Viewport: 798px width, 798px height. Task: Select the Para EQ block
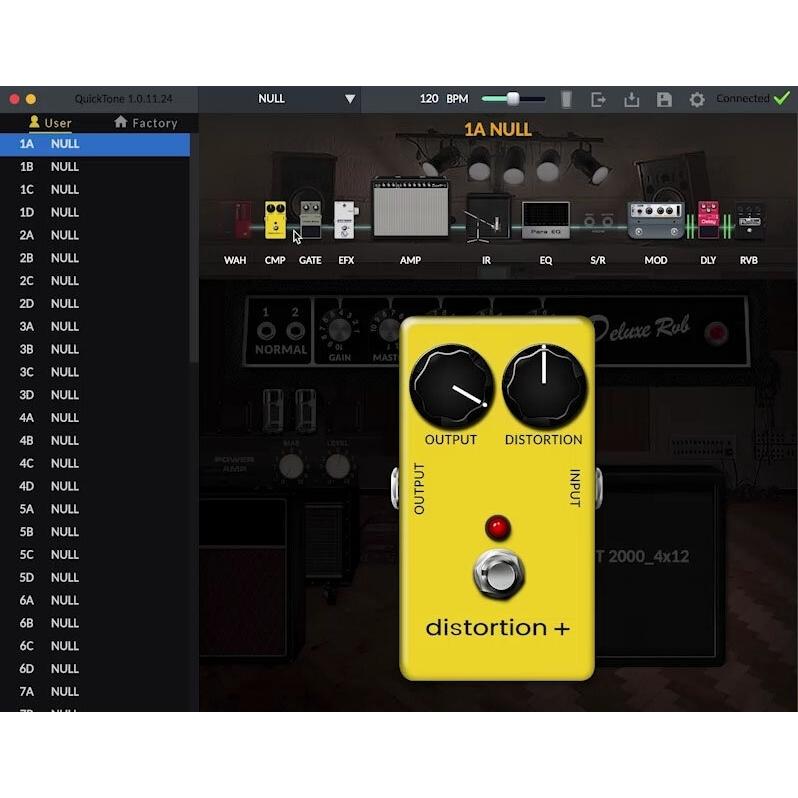point(545,220)
